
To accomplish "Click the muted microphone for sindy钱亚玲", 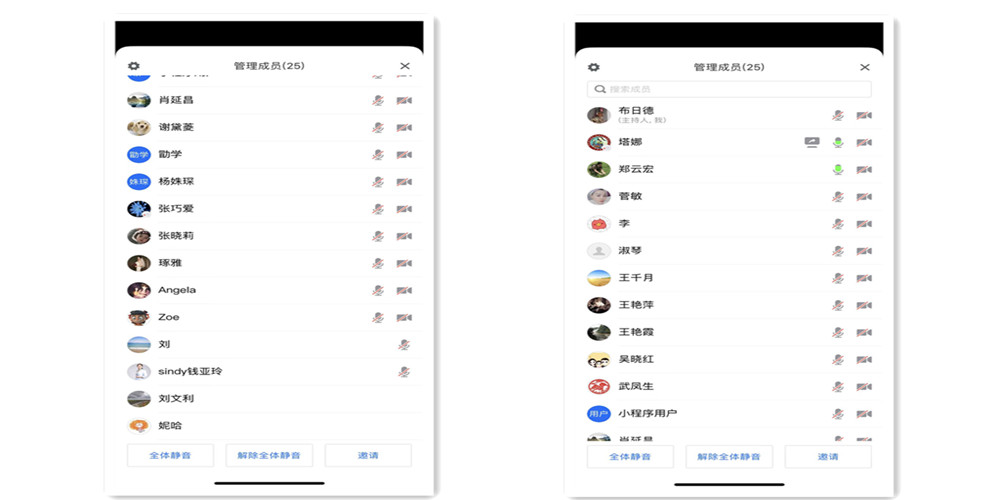I will [404, 371].
